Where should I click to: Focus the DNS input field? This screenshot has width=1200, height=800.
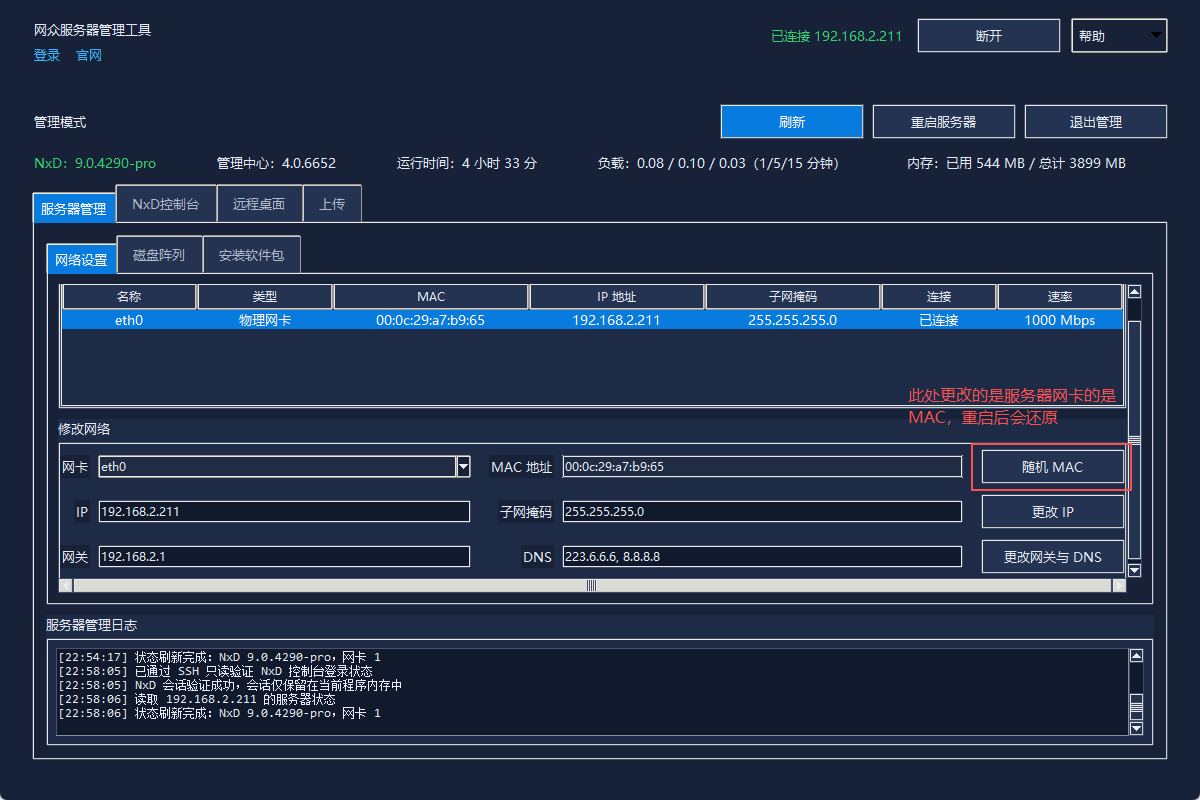[762, 557]
